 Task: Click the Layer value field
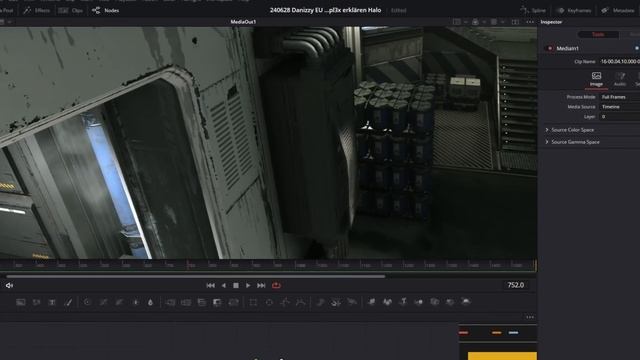click(620, 116)
